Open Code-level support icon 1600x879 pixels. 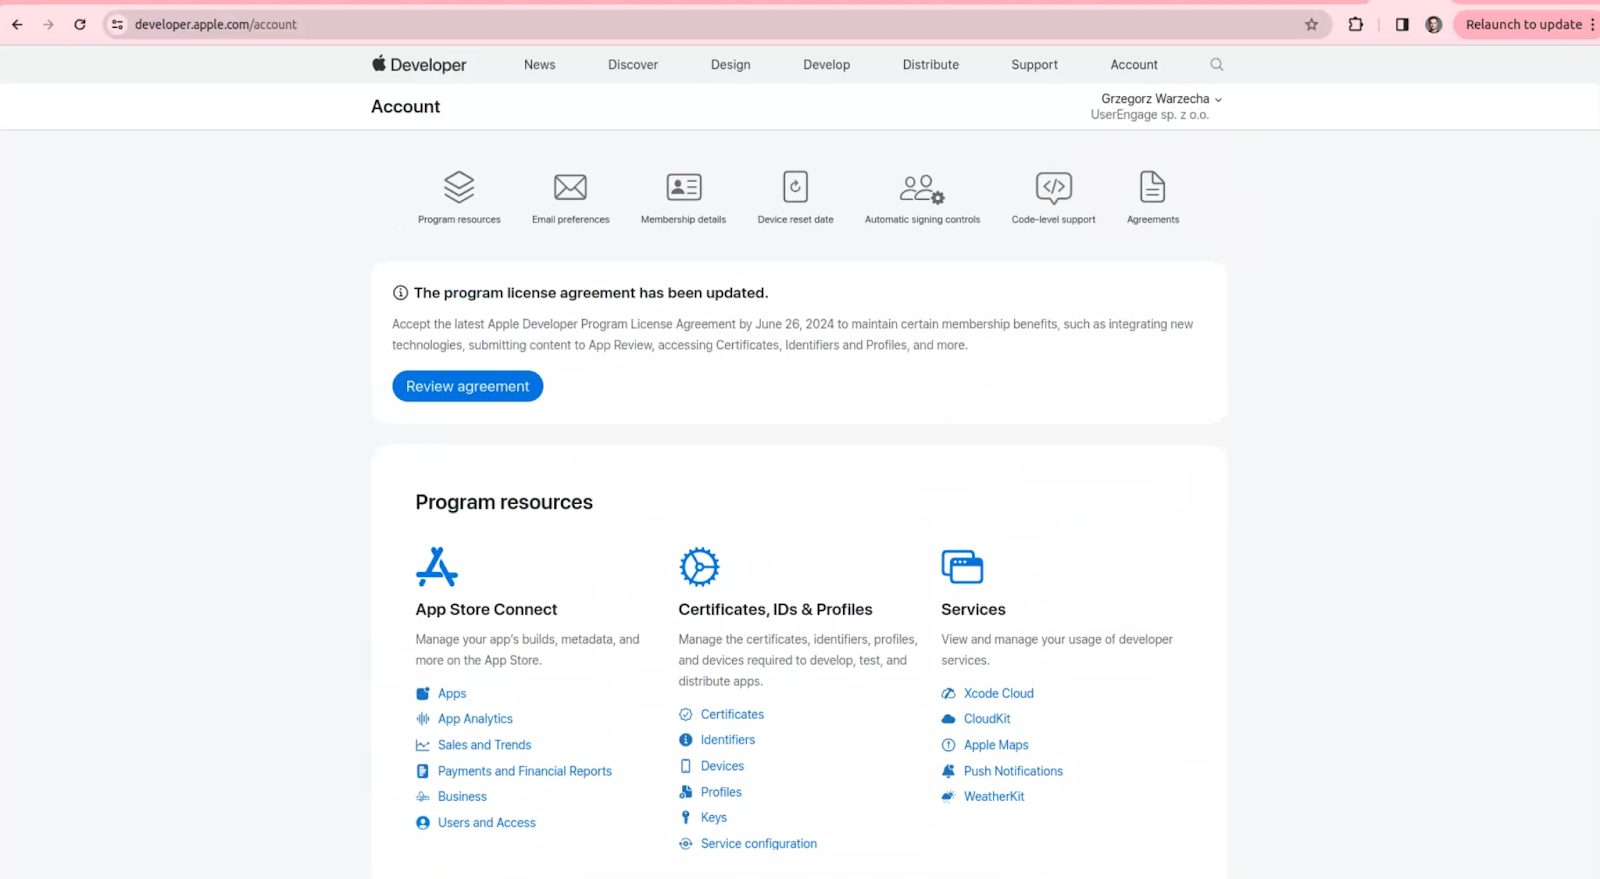(1054, 187)
